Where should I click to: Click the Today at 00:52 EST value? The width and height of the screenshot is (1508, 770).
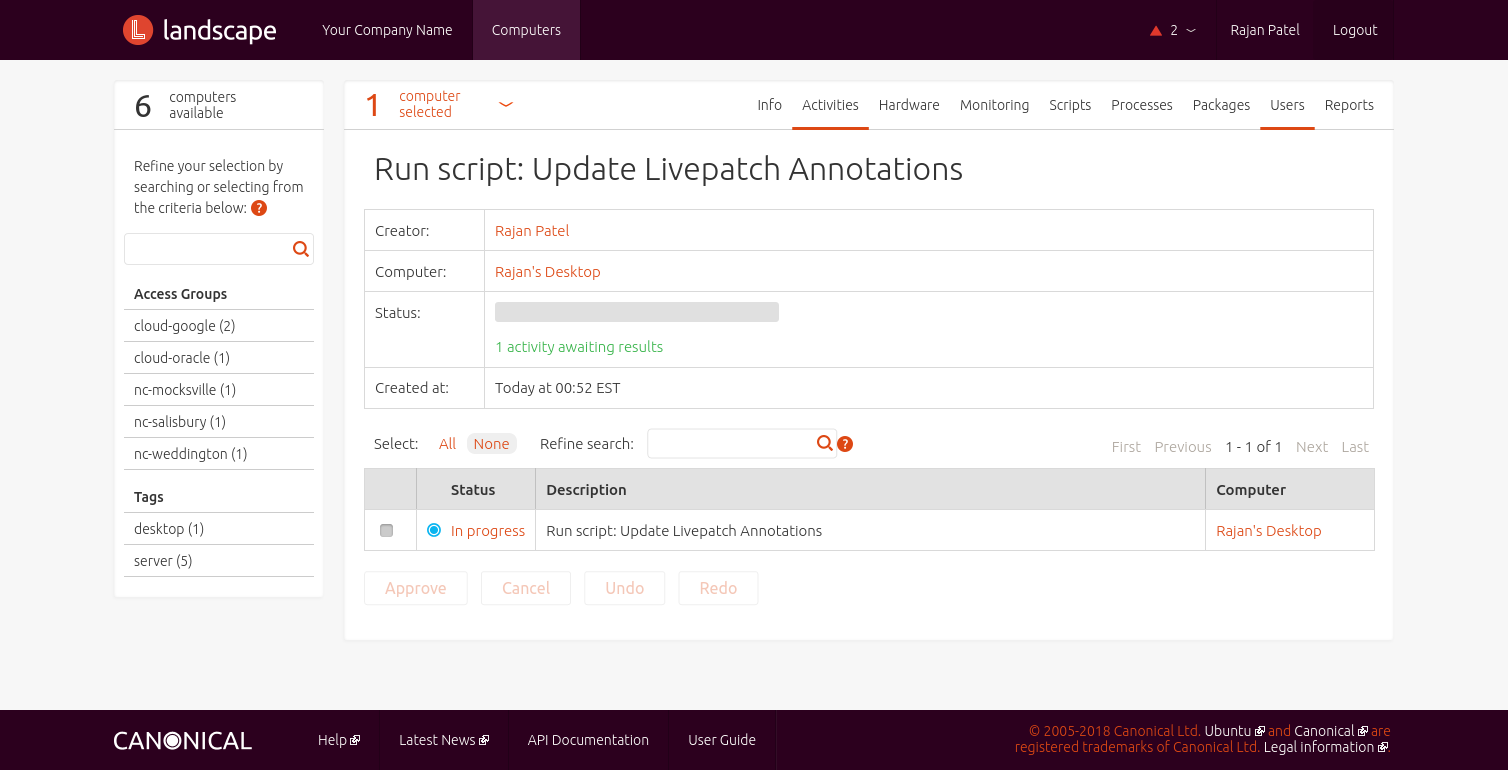click(x=558, y=388)
